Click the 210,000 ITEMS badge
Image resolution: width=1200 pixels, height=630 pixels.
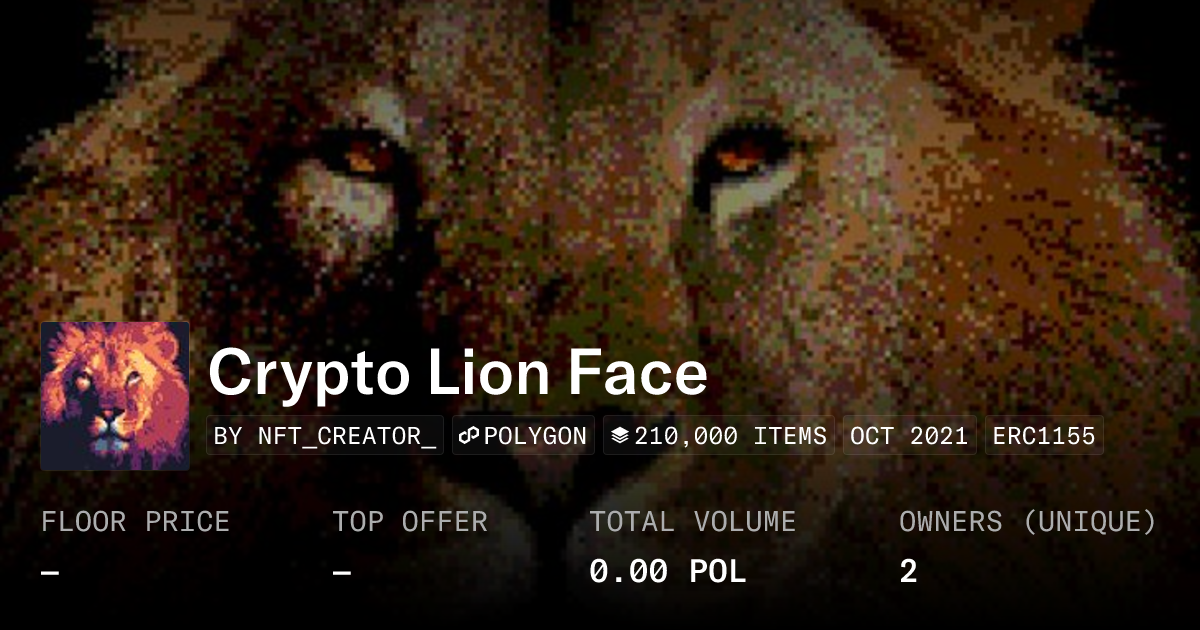pos(719,436)
